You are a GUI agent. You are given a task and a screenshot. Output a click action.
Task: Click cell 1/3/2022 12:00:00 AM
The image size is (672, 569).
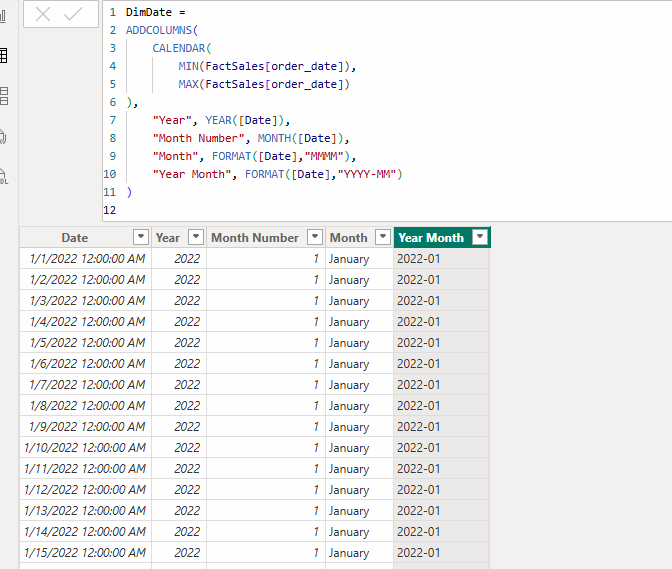coord(87,301)
